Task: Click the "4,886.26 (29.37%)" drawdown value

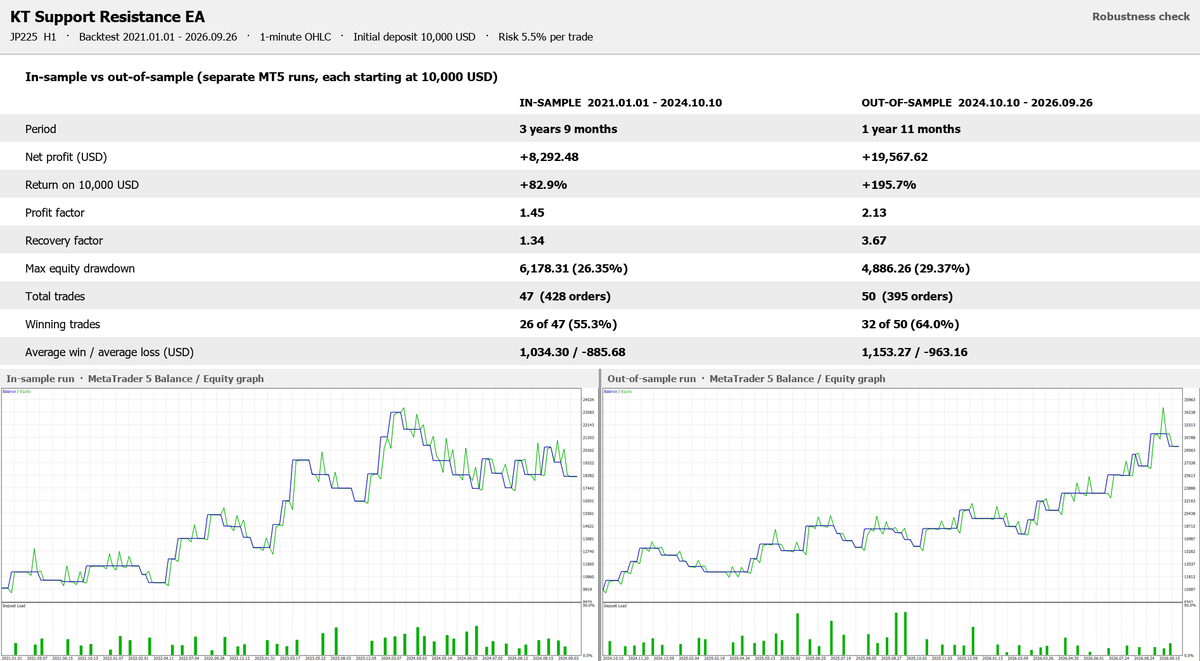Action: click(915, 269)
